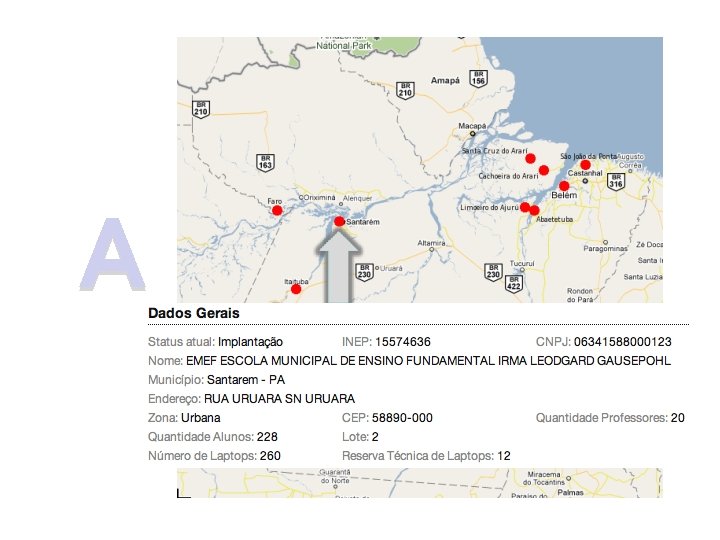
Task: Click the Miracema do Tocantins label
Action: (544, 478)
